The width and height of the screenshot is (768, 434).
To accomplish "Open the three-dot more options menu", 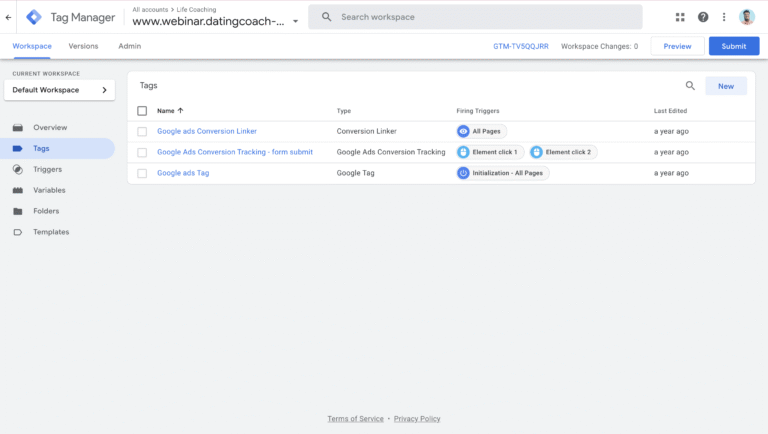I will pyautogui.click(x=724, y=17).
